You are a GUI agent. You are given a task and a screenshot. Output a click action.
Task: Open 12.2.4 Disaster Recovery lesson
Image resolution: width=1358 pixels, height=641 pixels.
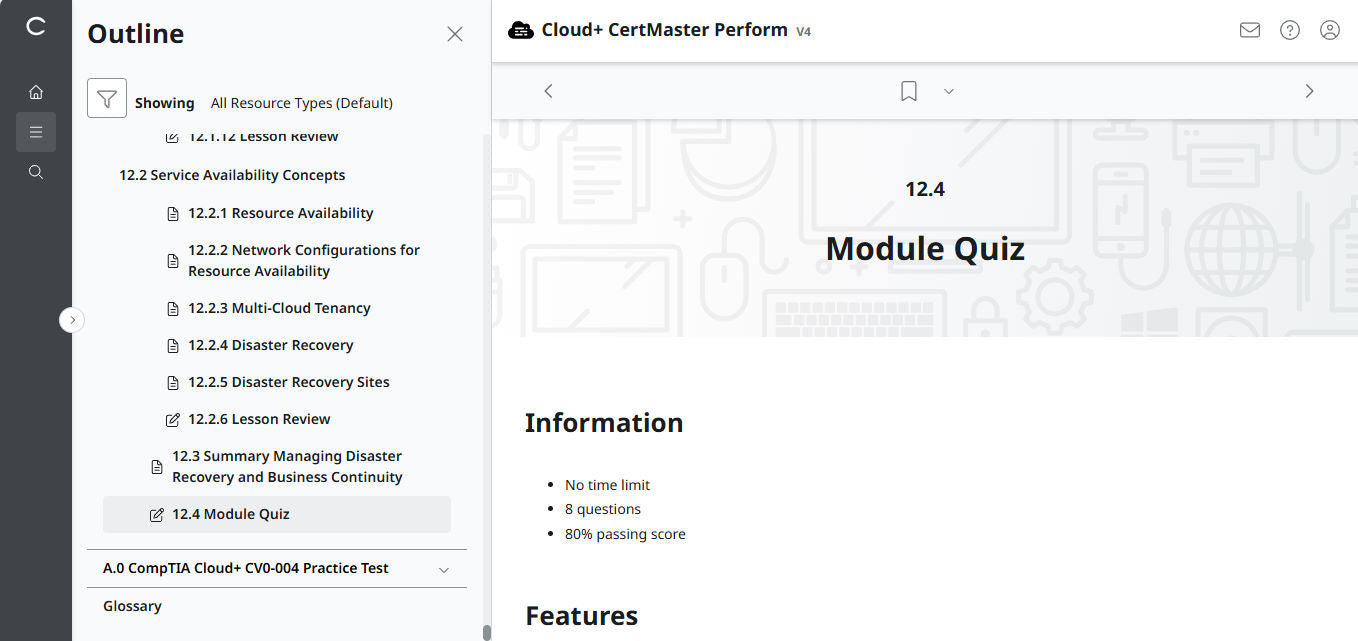[x=270, y=345]
